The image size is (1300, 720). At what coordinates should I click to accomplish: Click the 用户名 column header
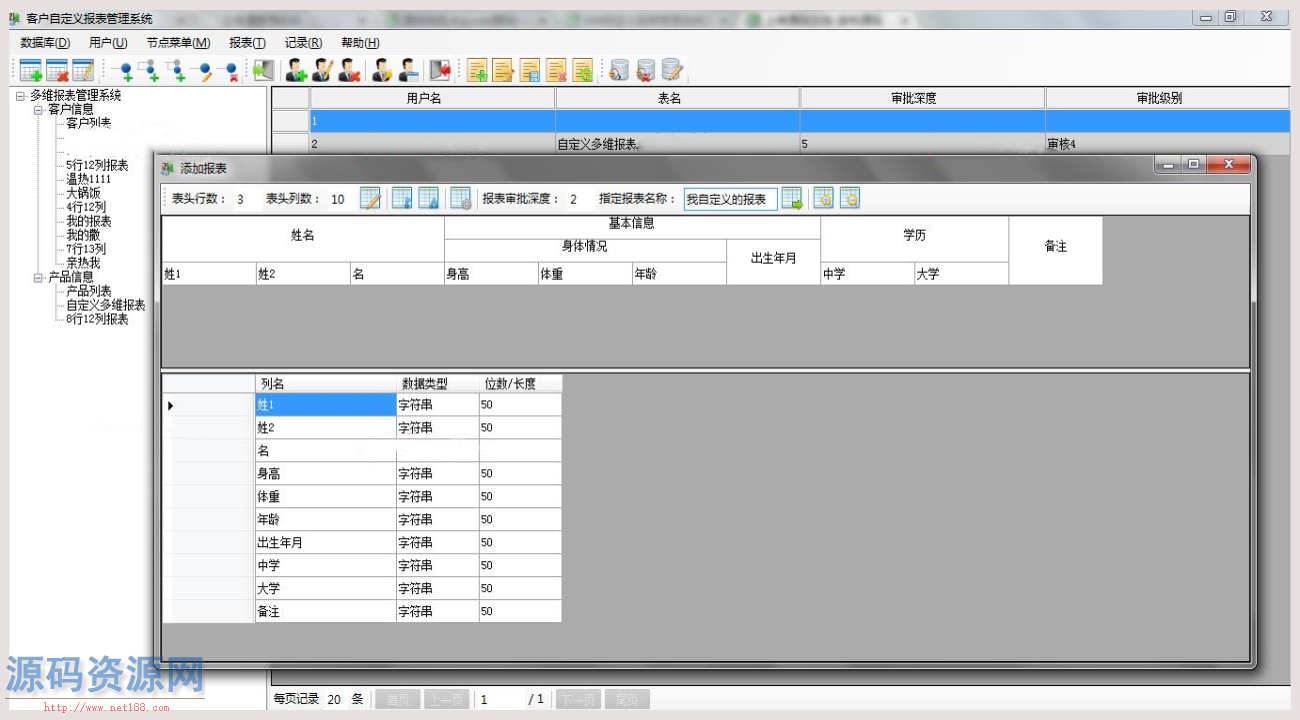432,98
